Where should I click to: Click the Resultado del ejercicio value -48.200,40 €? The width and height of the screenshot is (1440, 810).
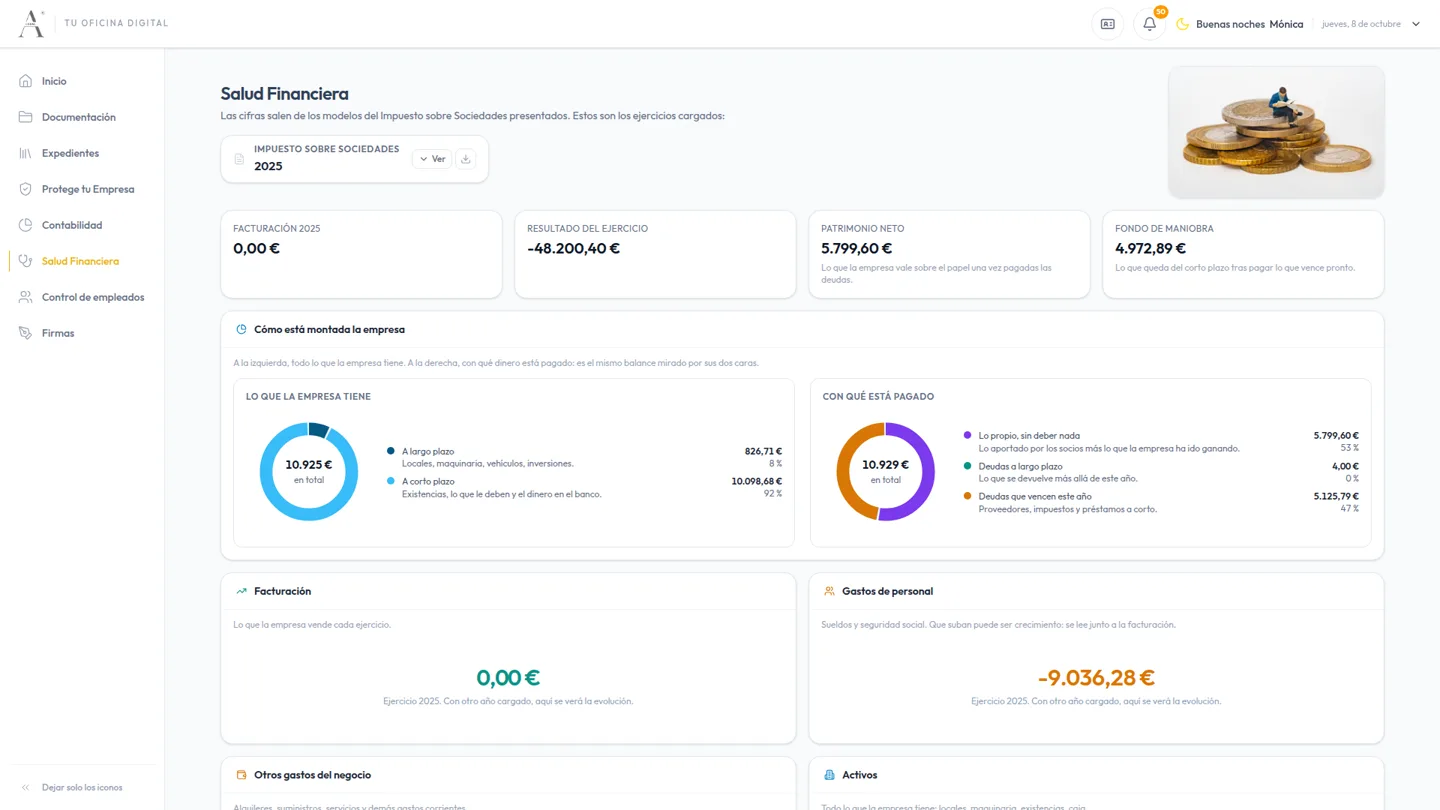click(x=574, y=248)
